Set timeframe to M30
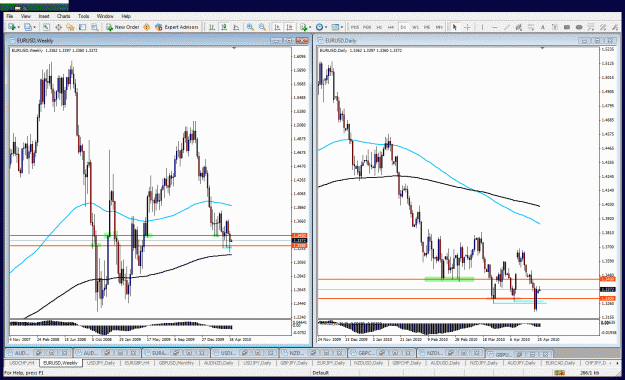This screenshot has width=625, height=380. (x=367, y=27)
